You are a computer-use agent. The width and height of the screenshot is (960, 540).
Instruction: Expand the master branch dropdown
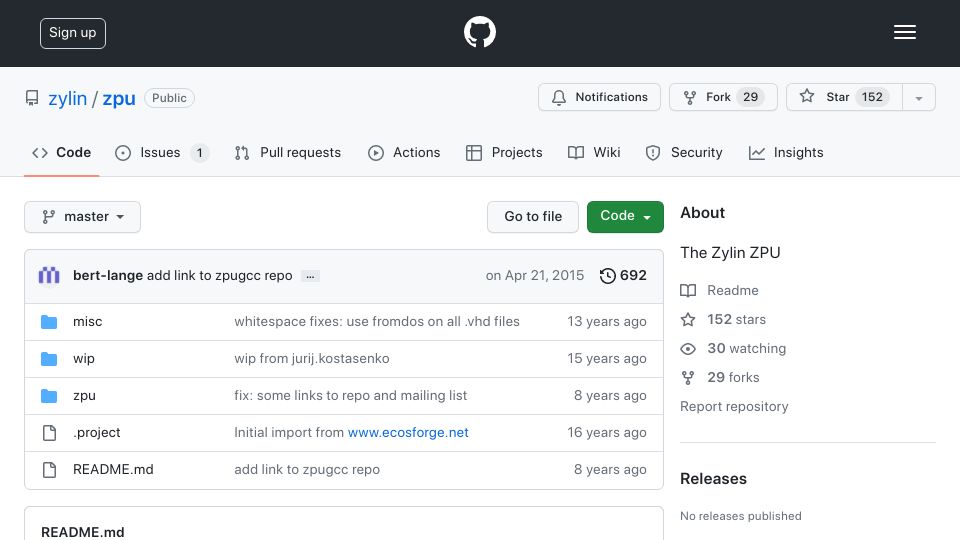[x=83, y=217]
